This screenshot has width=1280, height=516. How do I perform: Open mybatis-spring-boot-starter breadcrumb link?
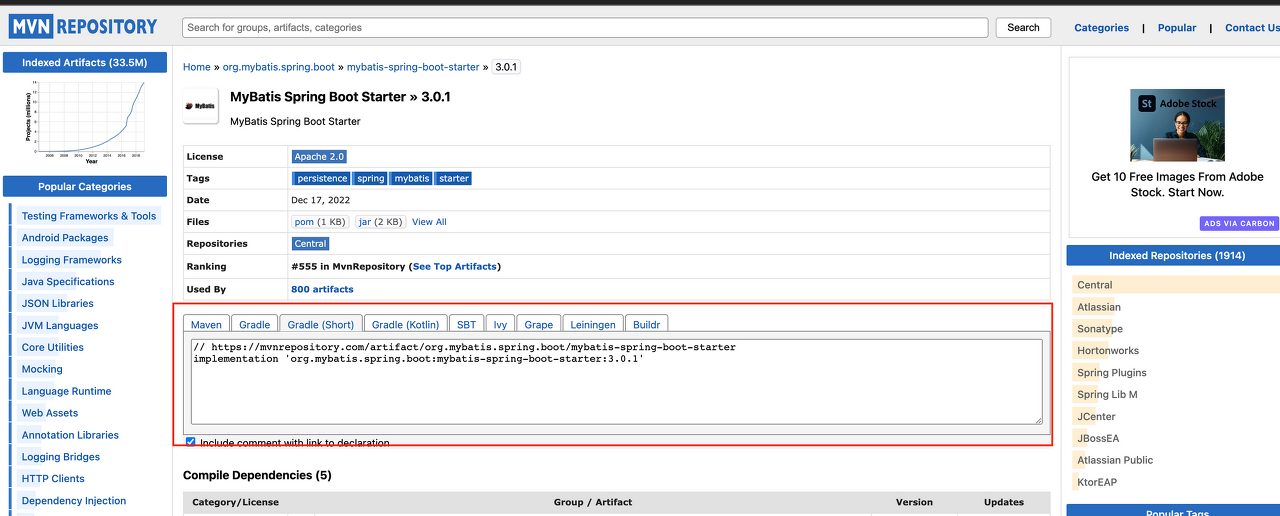[413, 67]
